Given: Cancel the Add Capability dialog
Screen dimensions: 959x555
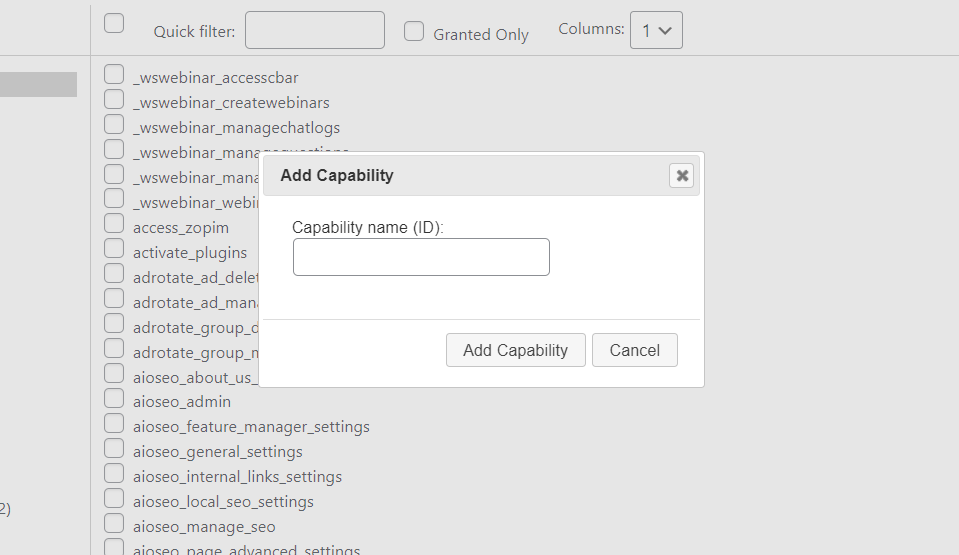Looking at the screenshot, I should [634, 350].
